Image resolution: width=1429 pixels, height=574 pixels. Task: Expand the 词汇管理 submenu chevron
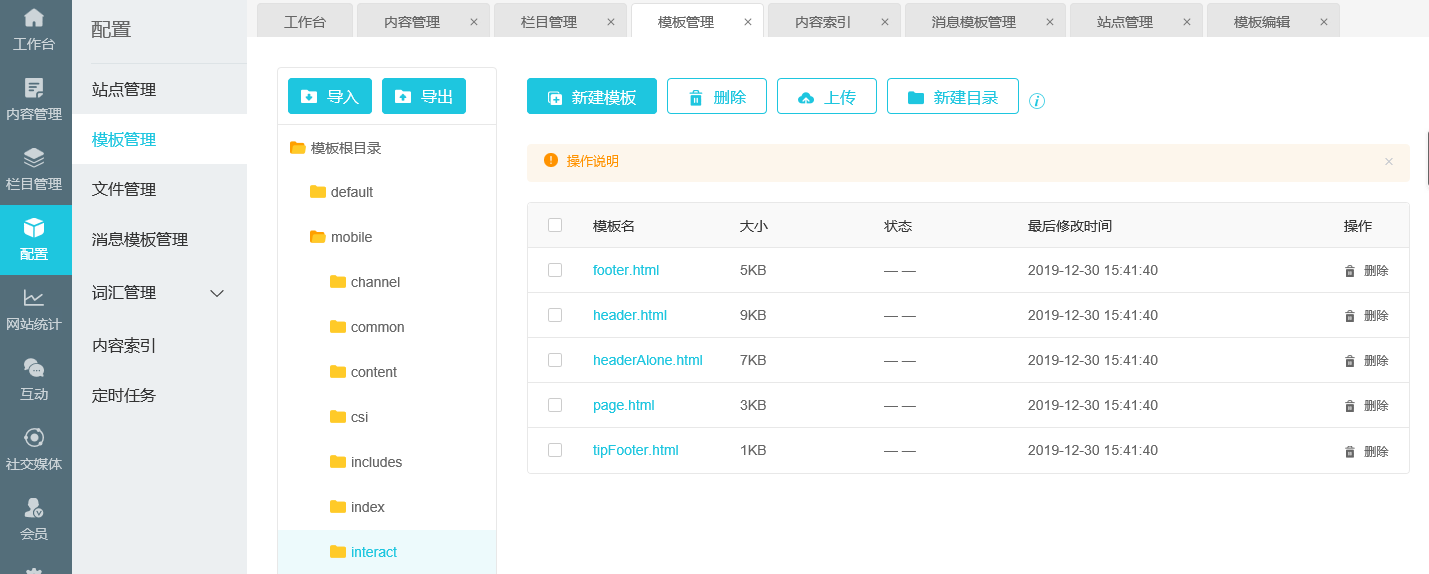click(x=217, y=293)
